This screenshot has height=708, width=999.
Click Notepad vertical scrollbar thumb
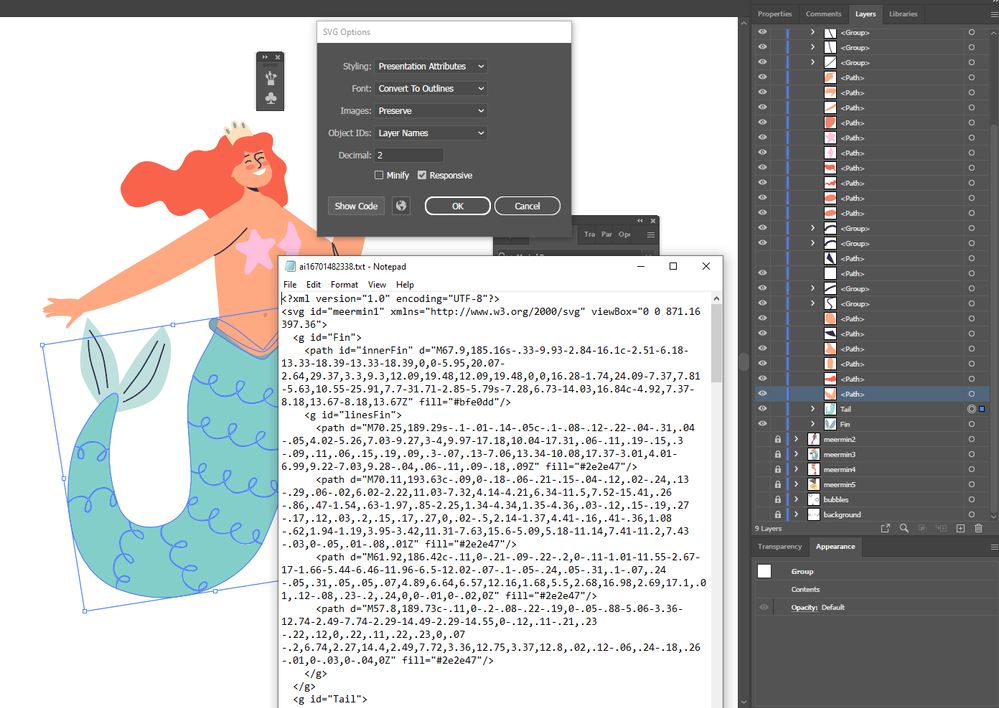(716, 343)
